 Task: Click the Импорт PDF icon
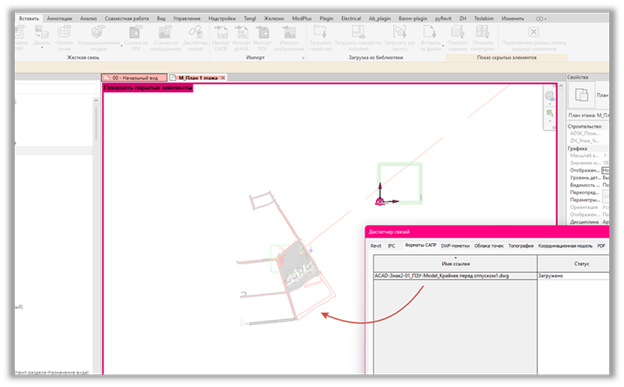tap(262, 31)
